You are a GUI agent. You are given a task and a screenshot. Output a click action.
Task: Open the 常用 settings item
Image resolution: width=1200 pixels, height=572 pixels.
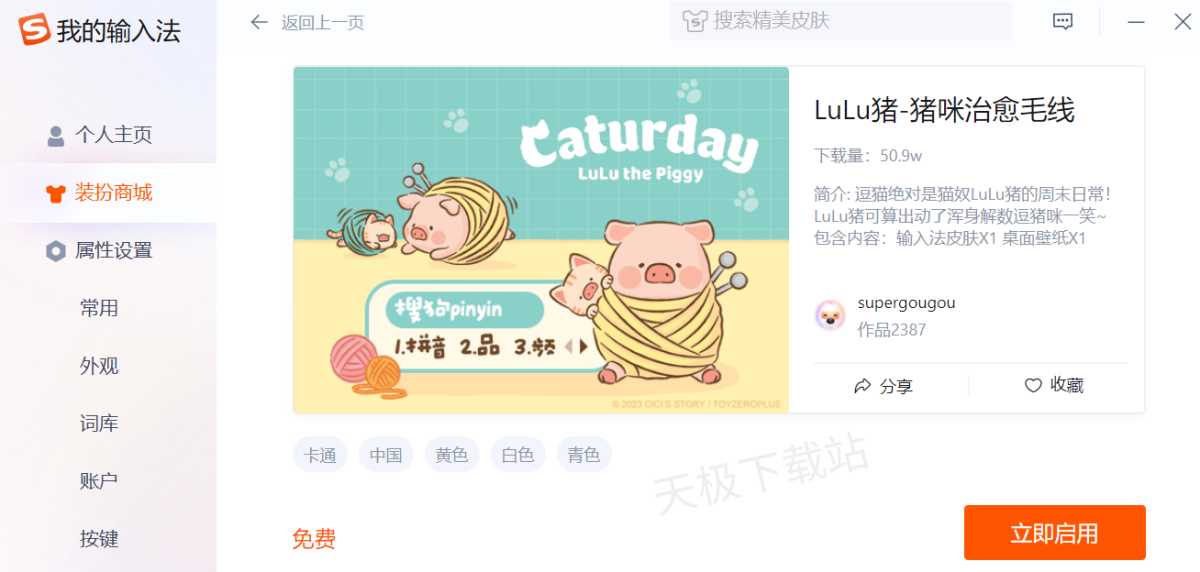[x=100, y=308]
